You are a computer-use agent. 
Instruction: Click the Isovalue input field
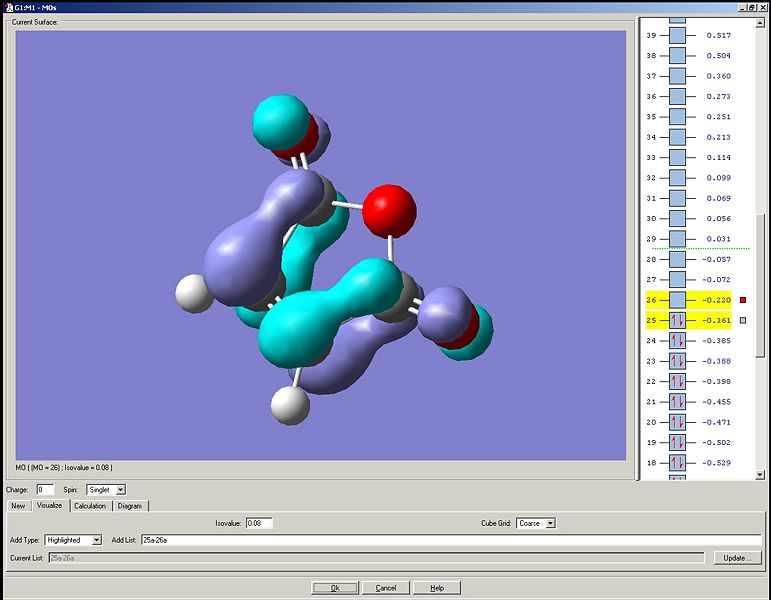tap(259, 523)
